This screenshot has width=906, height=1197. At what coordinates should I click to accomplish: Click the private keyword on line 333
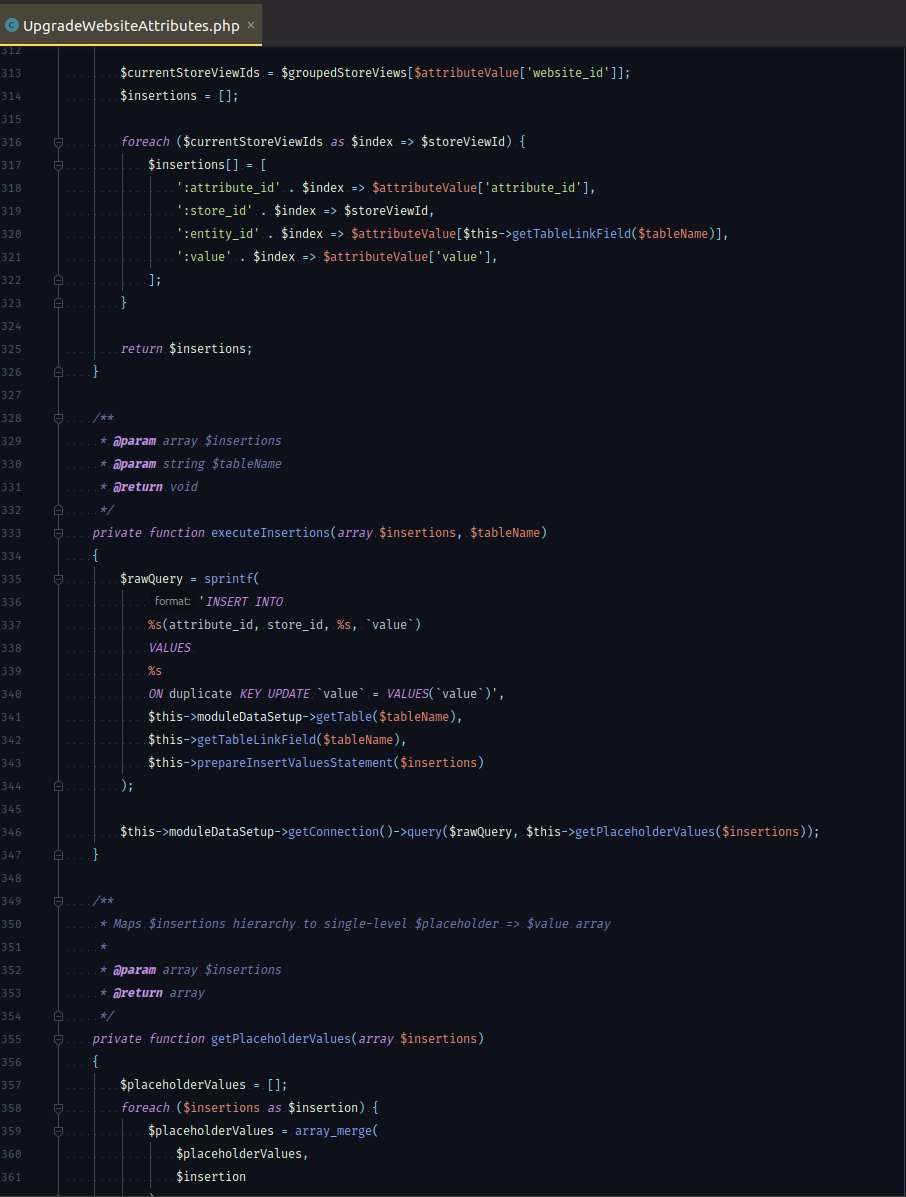click(x=117, y=533)
